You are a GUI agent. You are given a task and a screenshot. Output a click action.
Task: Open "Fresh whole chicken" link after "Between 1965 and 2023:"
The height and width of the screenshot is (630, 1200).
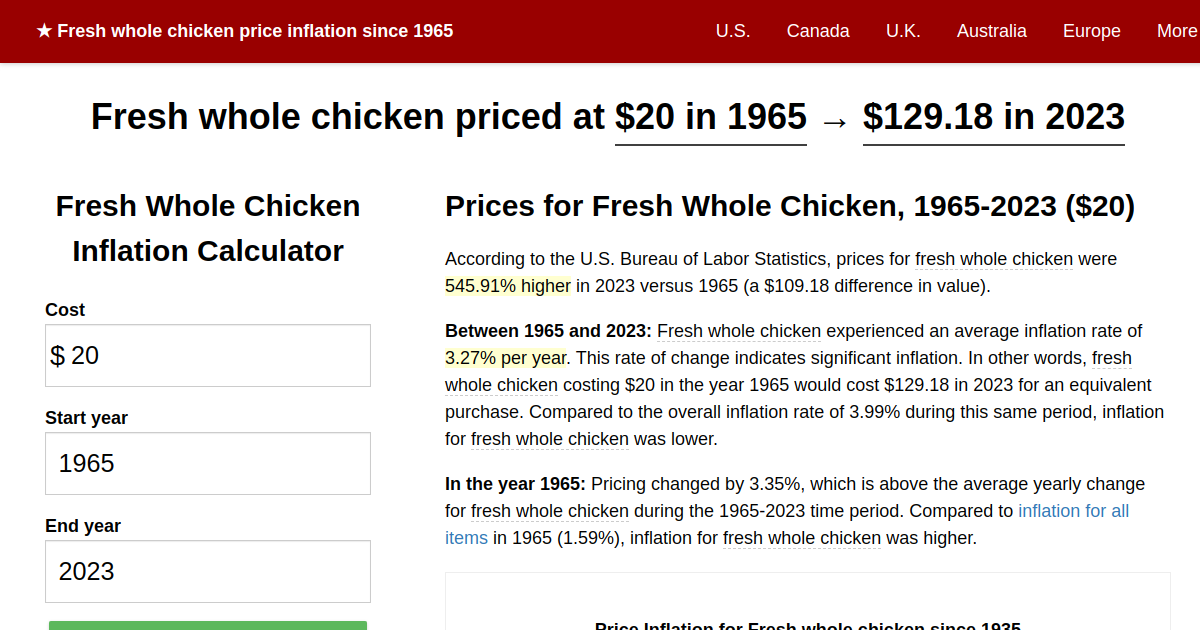739,331
